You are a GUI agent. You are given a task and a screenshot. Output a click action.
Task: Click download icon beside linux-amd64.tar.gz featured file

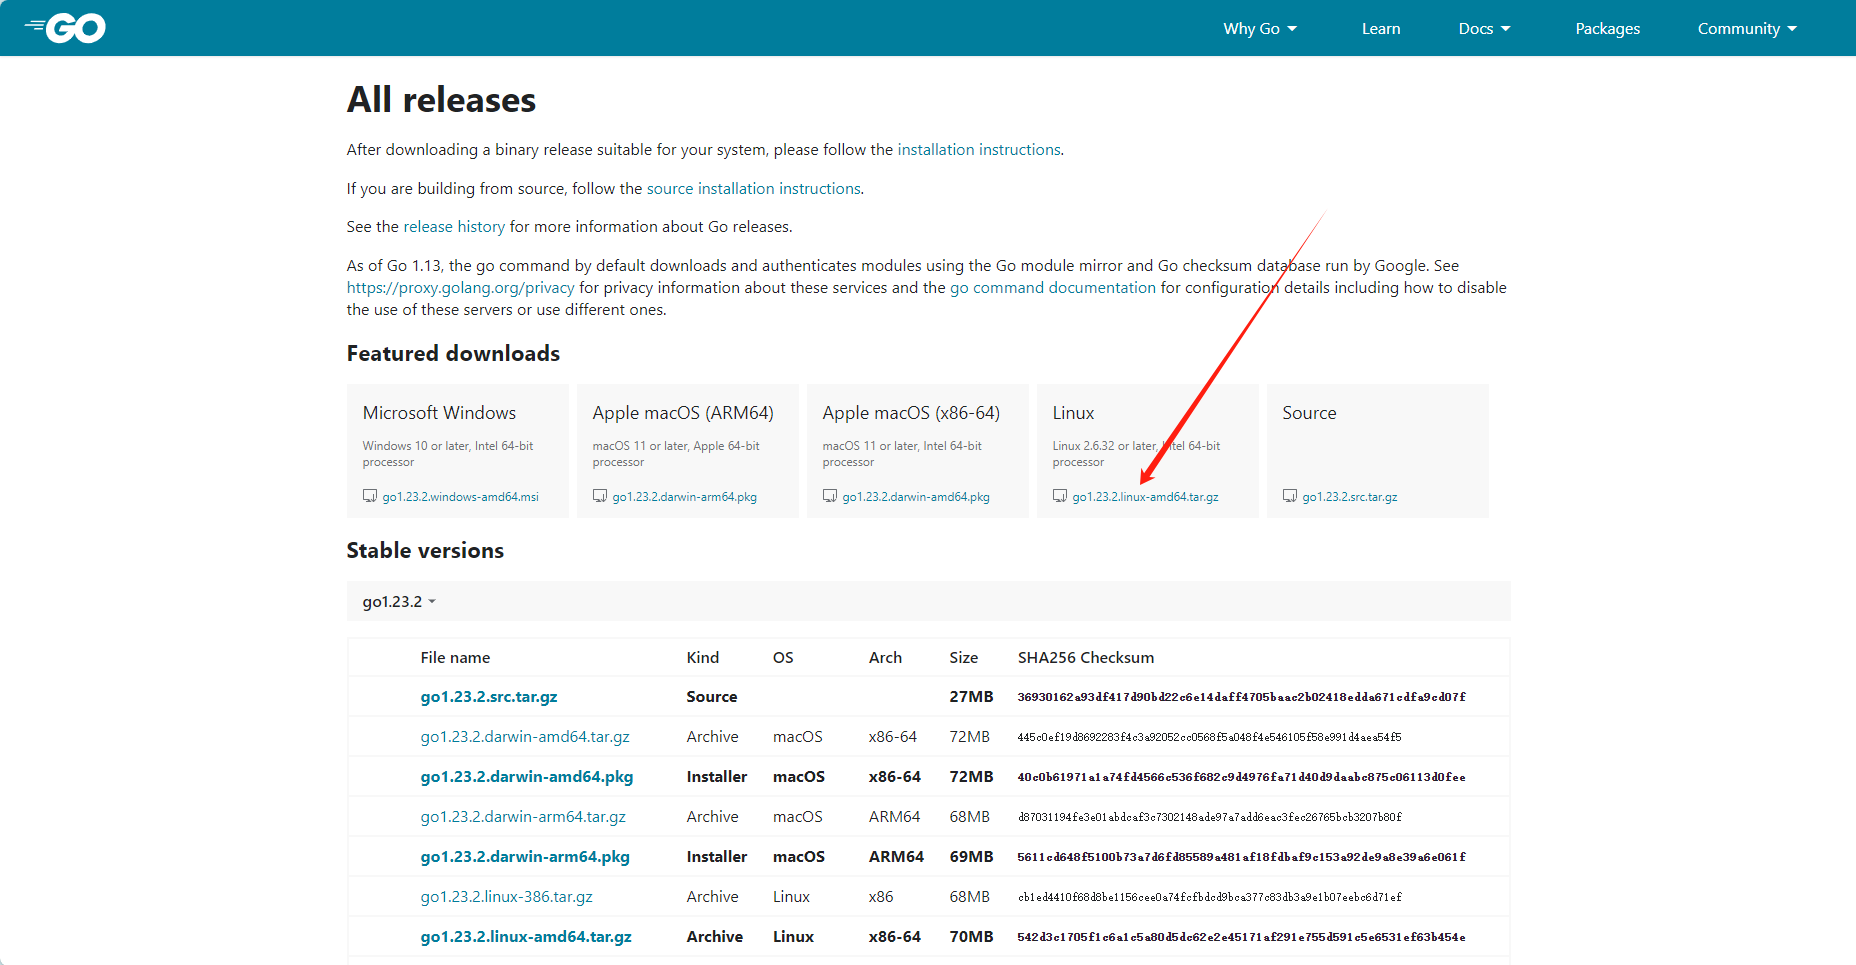pos(1060,496)
